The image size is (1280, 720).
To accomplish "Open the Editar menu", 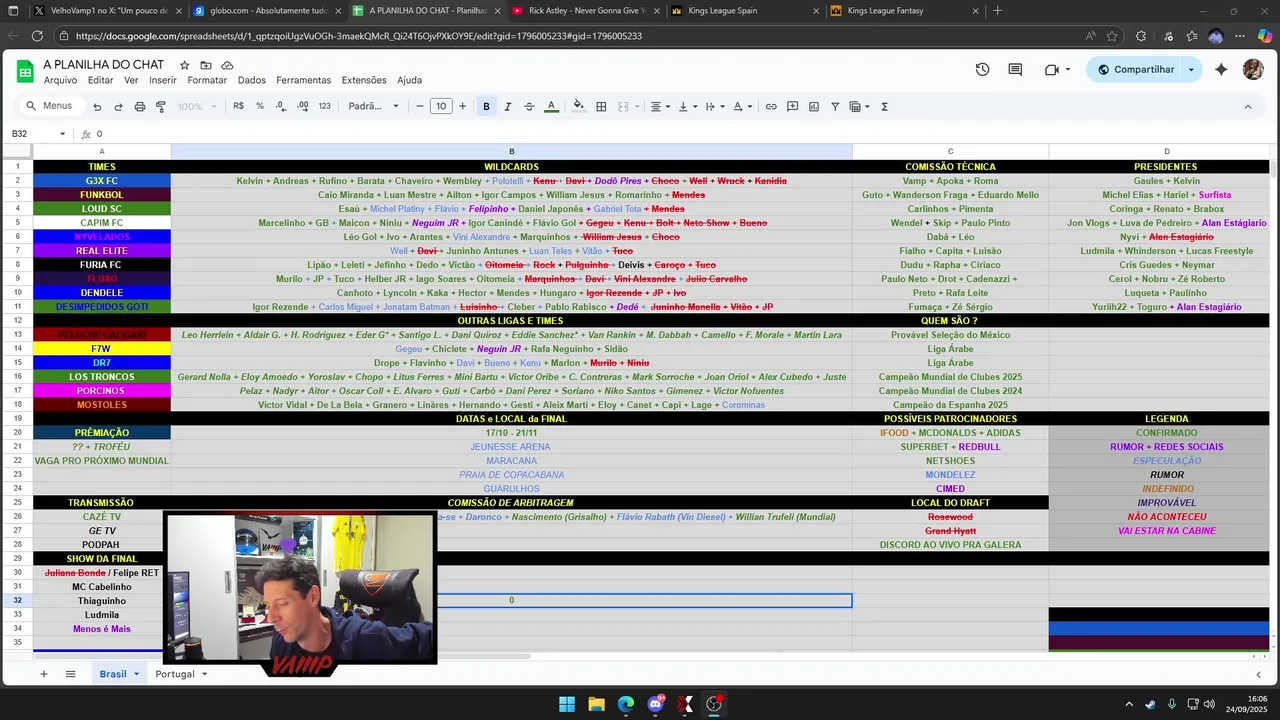I will [100, 80].
